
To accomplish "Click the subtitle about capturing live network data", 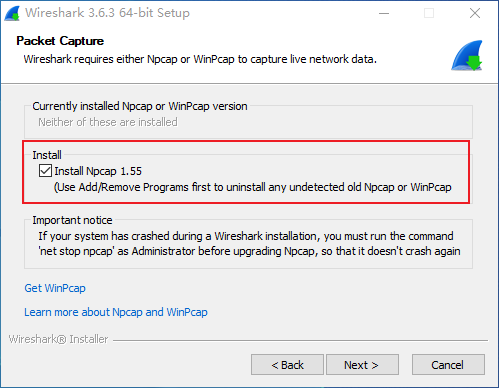I will (x=200, y=59).
